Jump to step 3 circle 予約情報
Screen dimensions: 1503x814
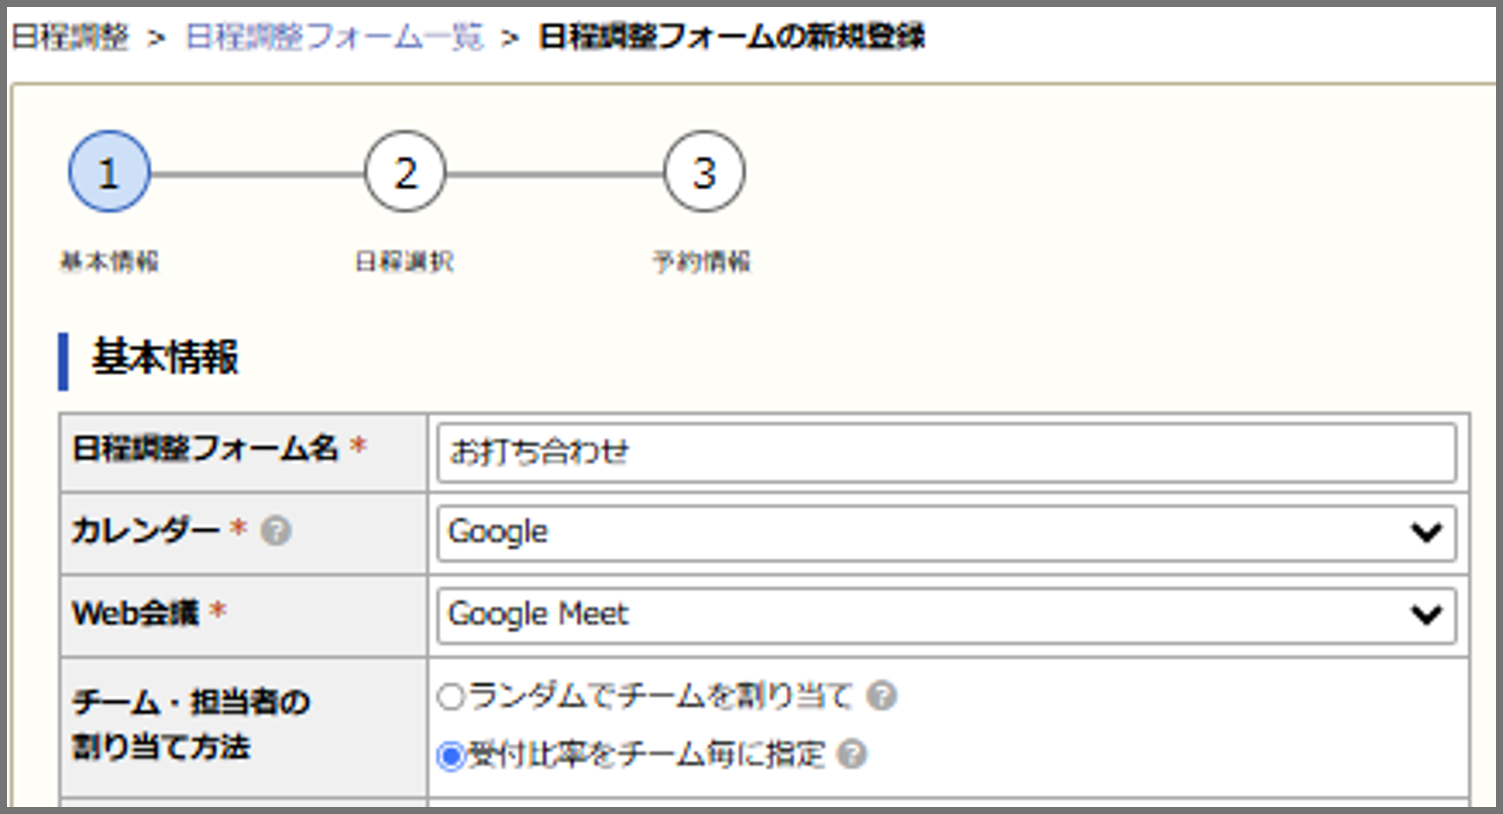coord(704,172)
